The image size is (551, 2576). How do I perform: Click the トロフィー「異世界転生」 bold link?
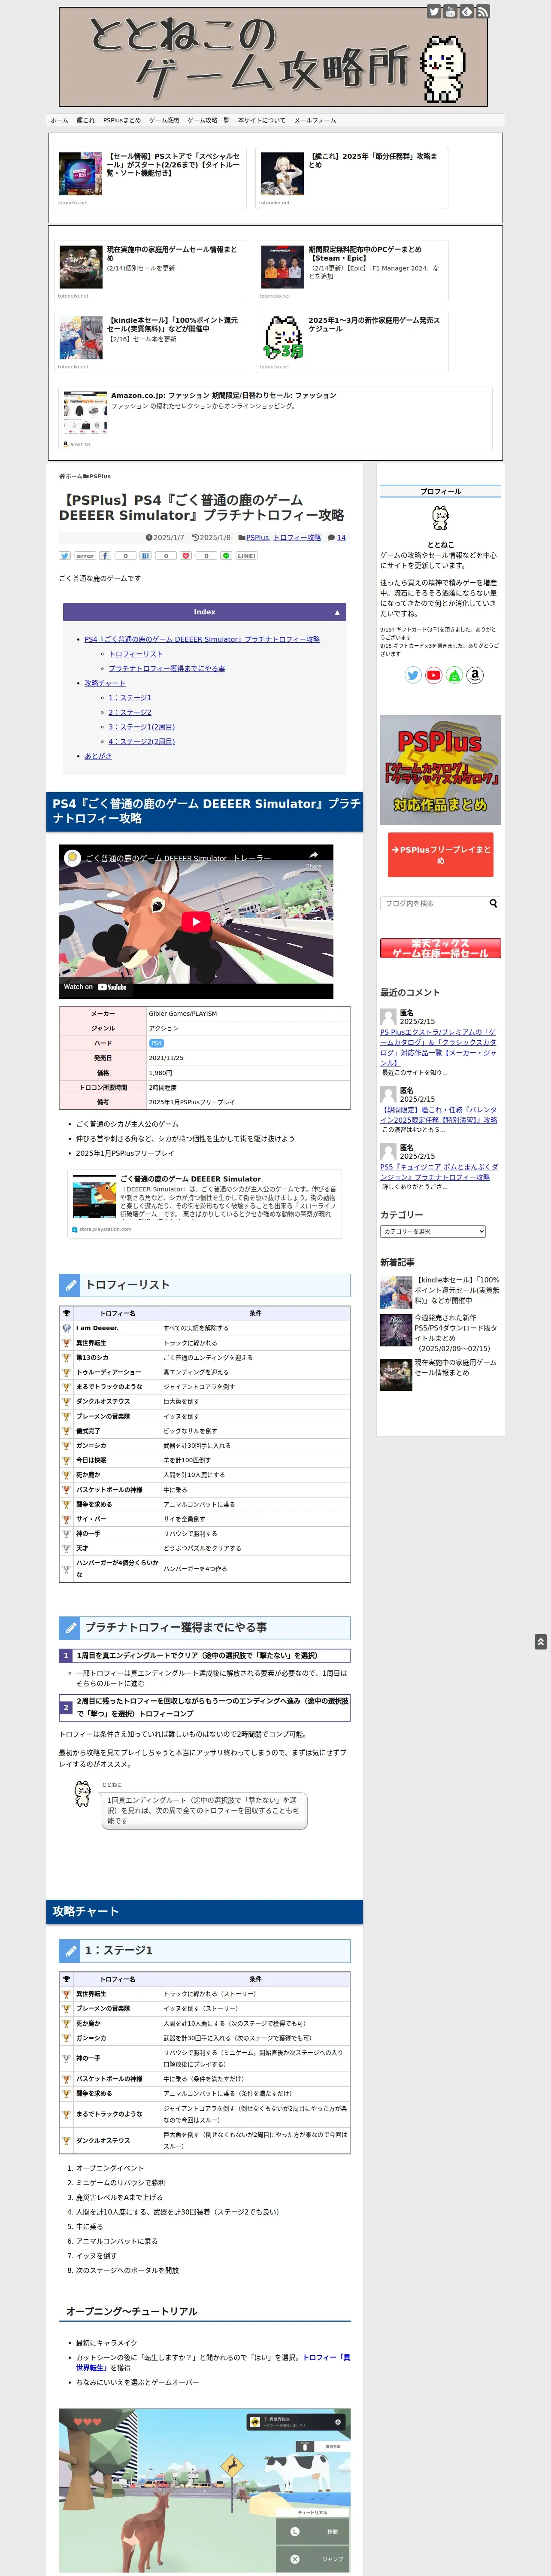pyautogui.click(x=213, y=2362)
